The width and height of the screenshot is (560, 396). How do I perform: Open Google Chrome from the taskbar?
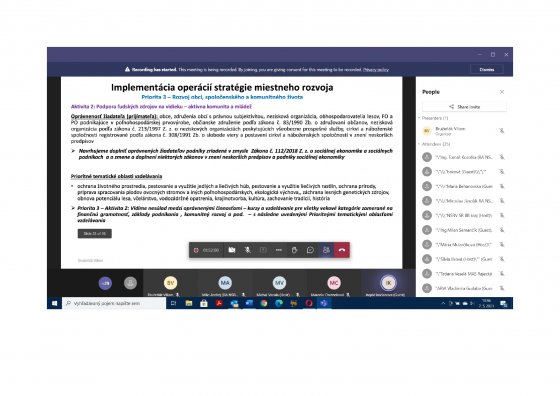pos(264,303)
